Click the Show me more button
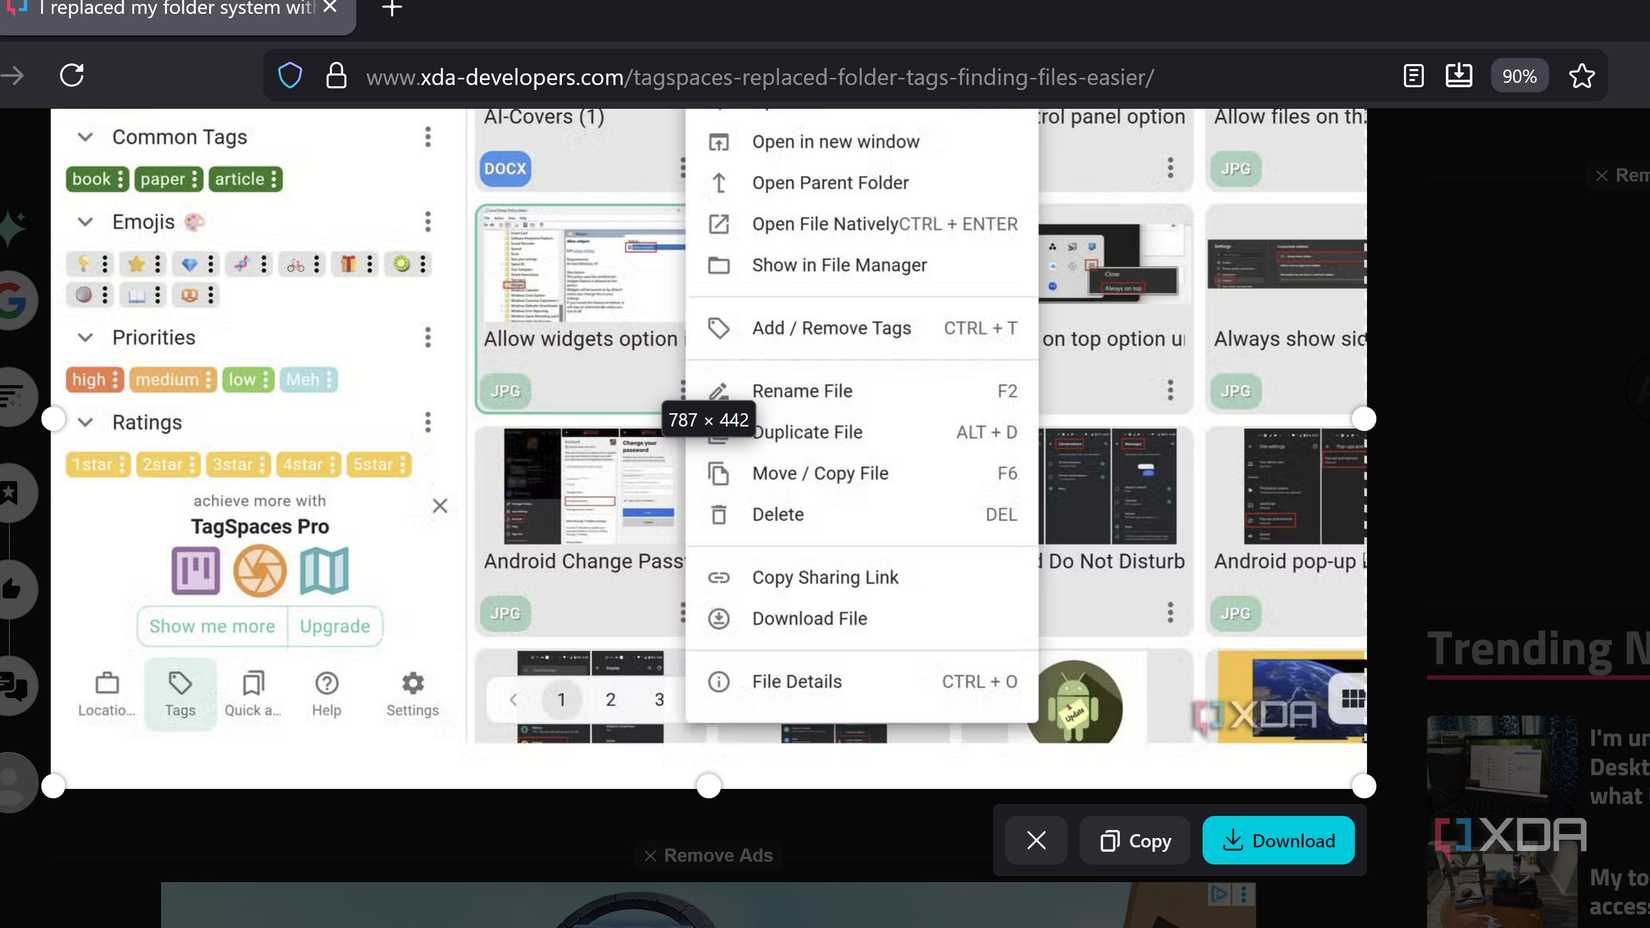 (x=211, y=626)
